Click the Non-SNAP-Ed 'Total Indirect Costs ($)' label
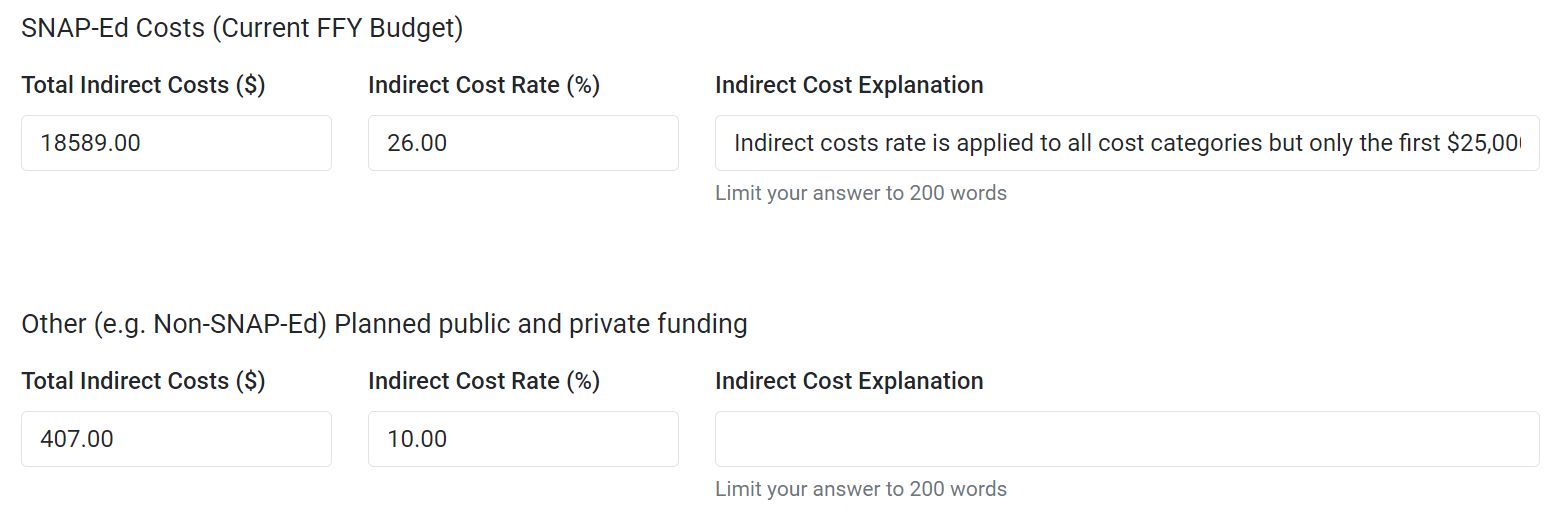This screenshot has width=1554, height=515. click(143, 382)
